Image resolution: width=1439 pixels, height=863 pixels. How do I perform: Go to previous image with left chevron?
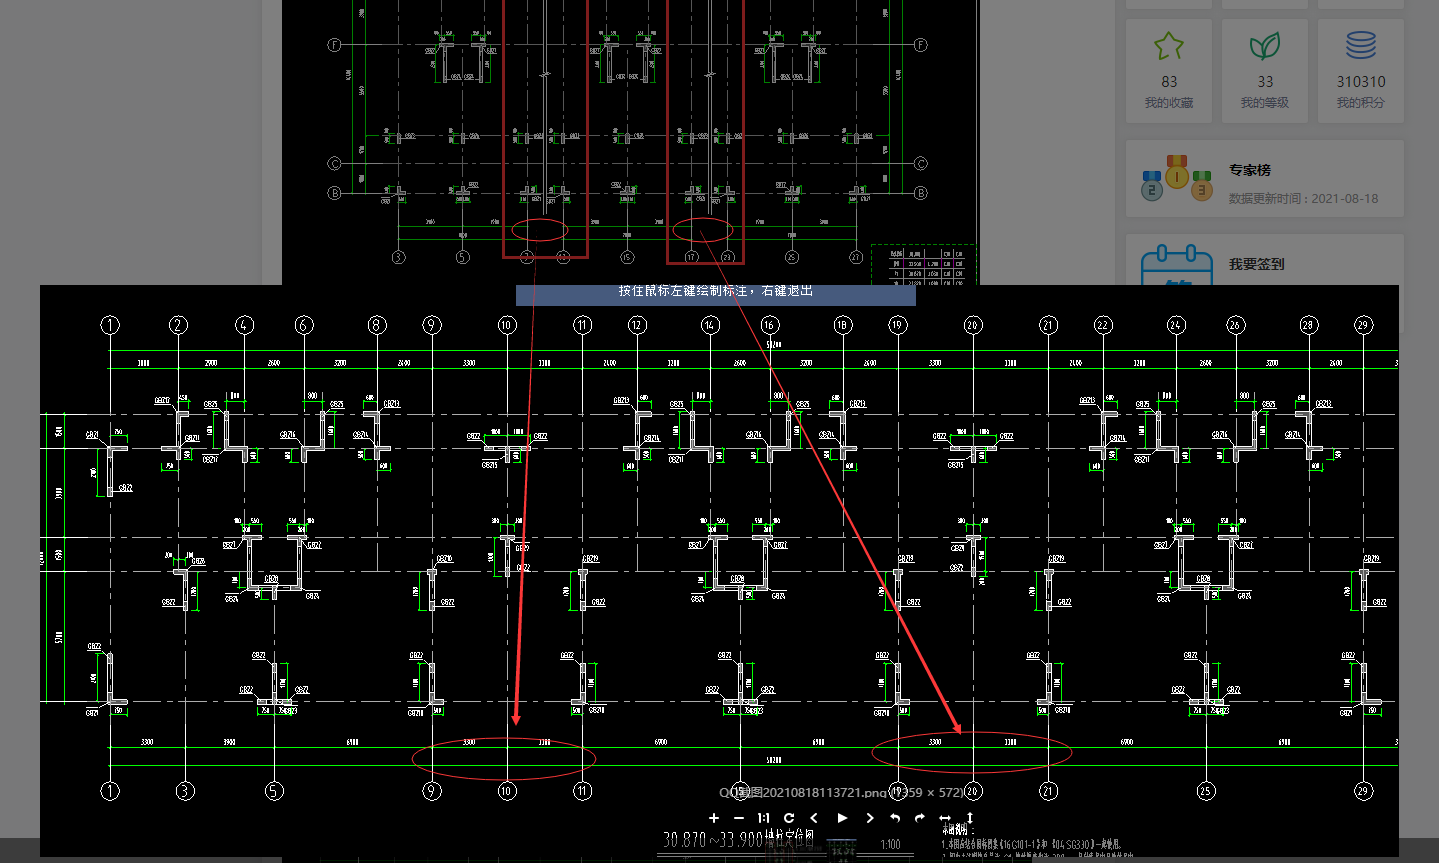pyautogui.click(x=814, y=818)
